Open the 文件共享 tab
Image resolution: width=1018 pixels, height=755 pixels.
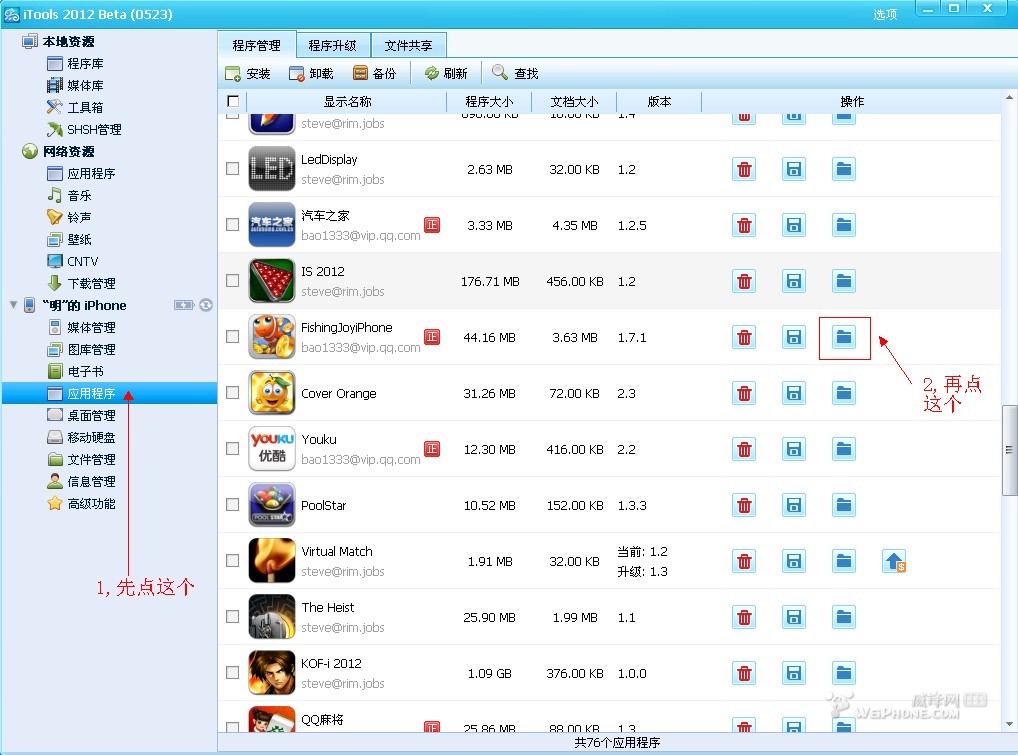coord(408,45)
